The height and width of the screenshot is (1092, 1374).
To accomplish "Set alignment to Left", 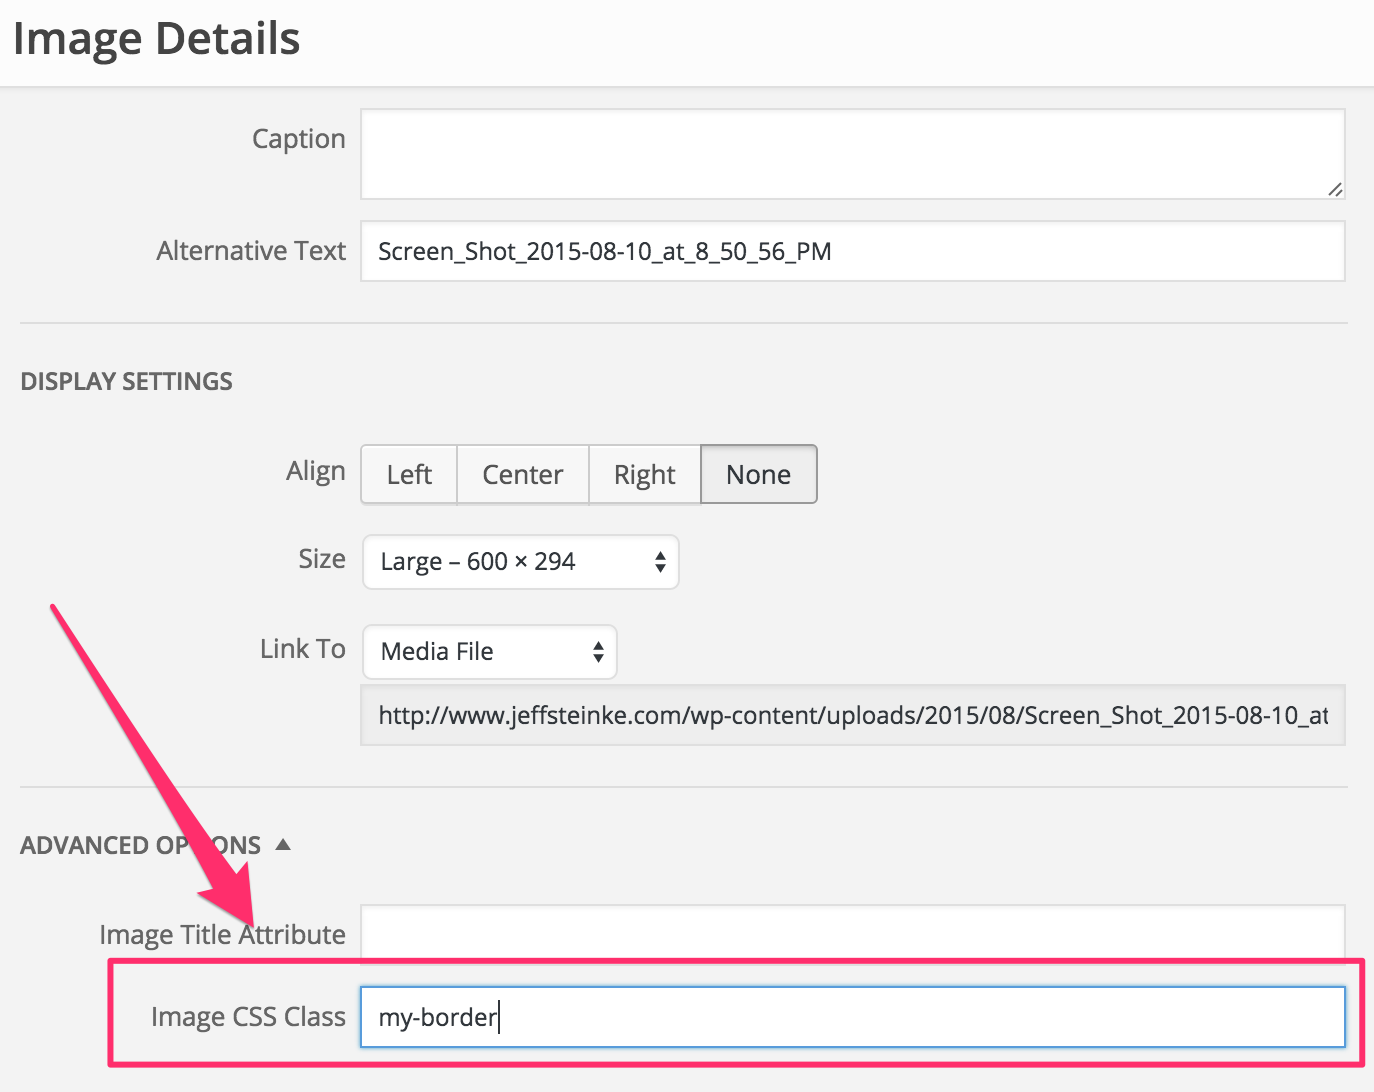I will click(x=409, y=474).
